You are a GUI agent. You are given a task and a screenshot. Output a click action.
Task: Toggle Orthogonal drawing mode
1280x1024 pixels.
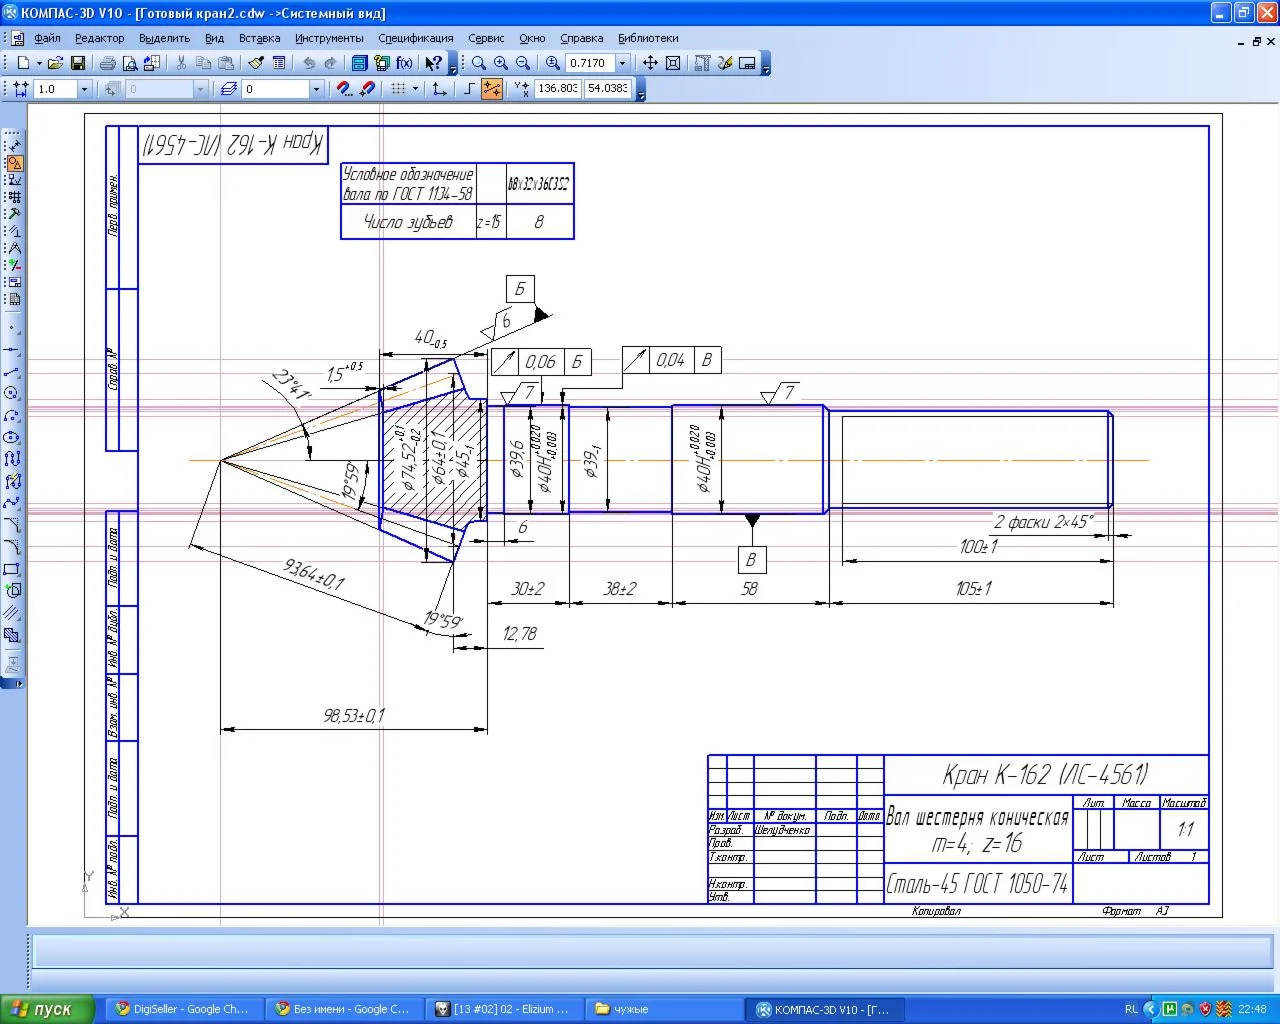(469, 89)
